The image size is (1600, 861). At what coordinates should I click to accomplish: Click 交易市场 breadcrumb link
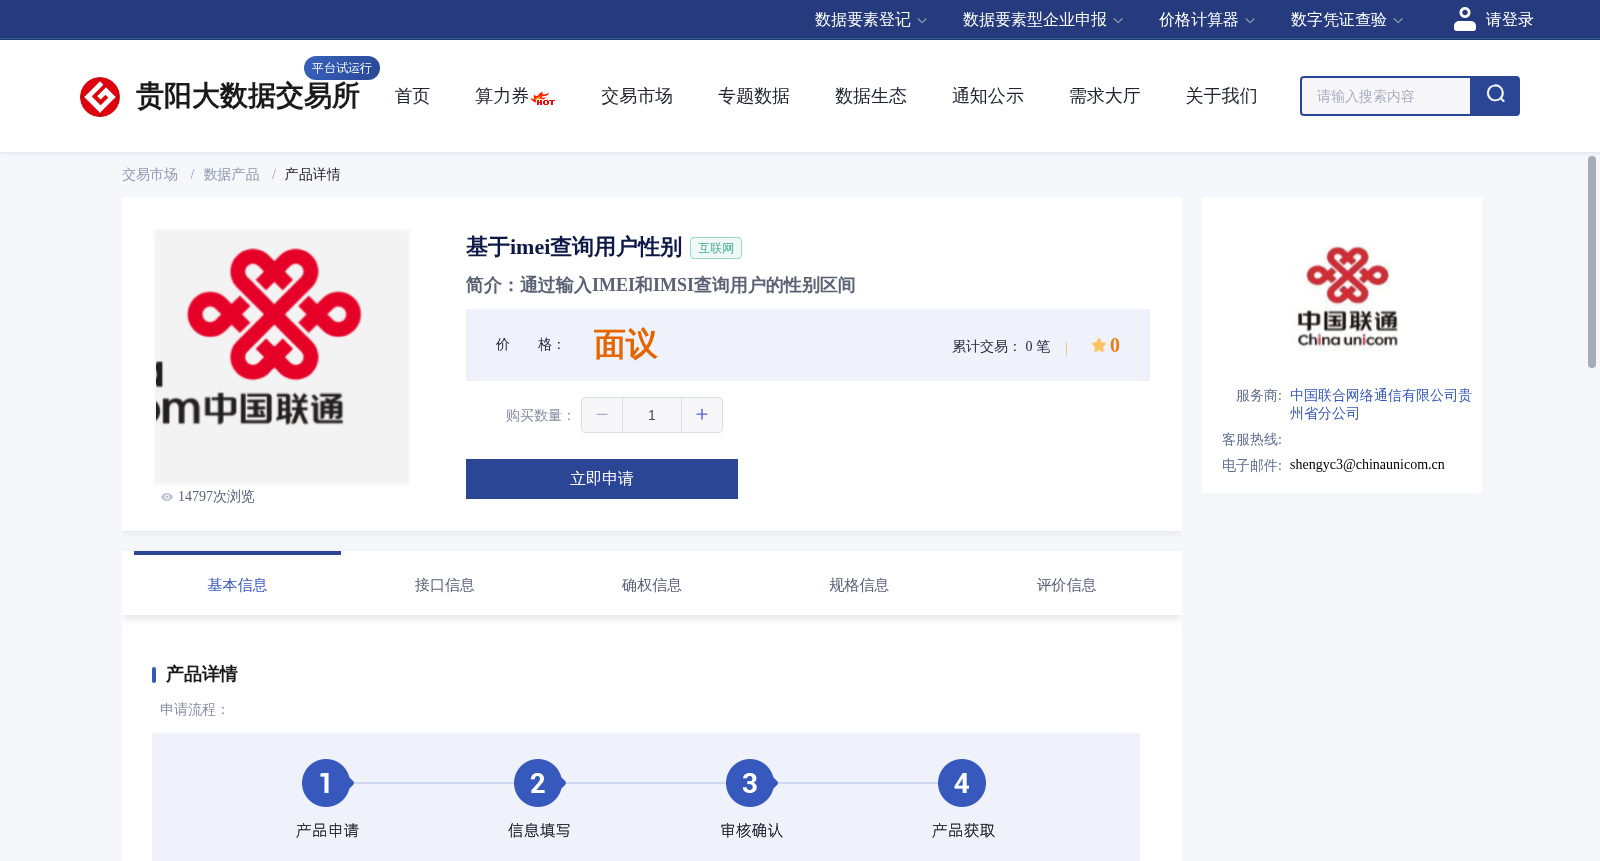click(150, 175)
